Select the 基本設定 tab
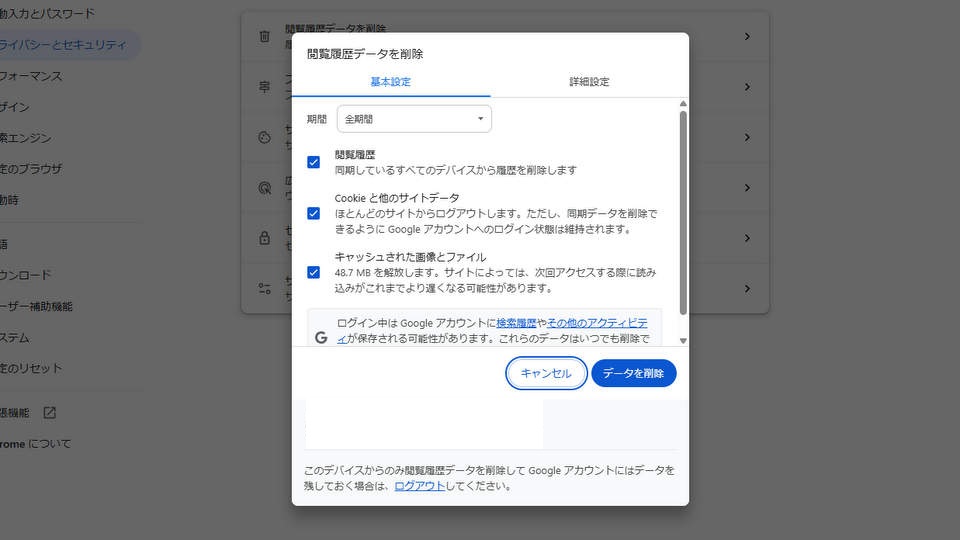The width and height of the screenshot is (960, 540). pos(390,82)
